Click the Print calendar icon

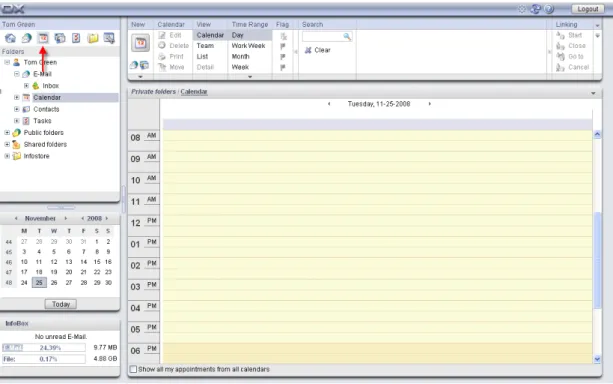point(162,56)
